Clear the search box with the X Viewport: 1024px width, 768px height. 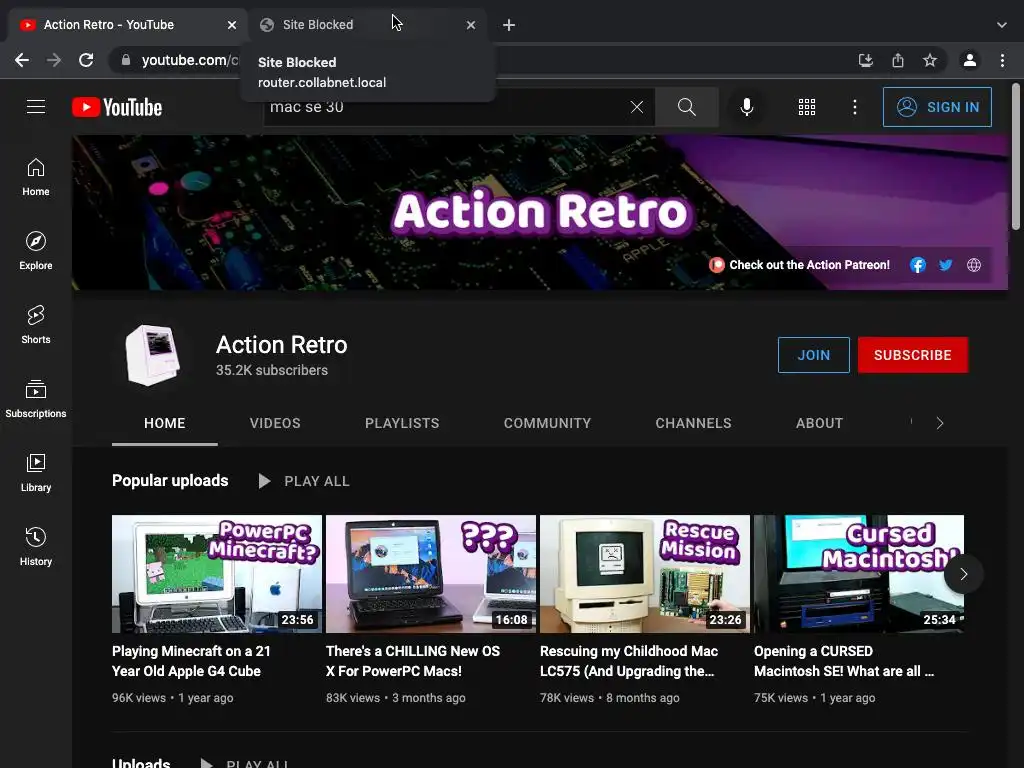coord(637,107)
